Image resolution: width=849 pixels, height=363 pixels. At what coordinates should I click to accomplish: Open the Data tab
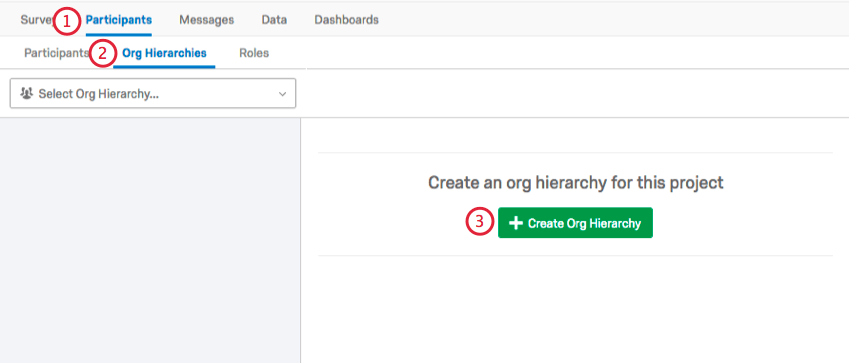tap(274, 20)
